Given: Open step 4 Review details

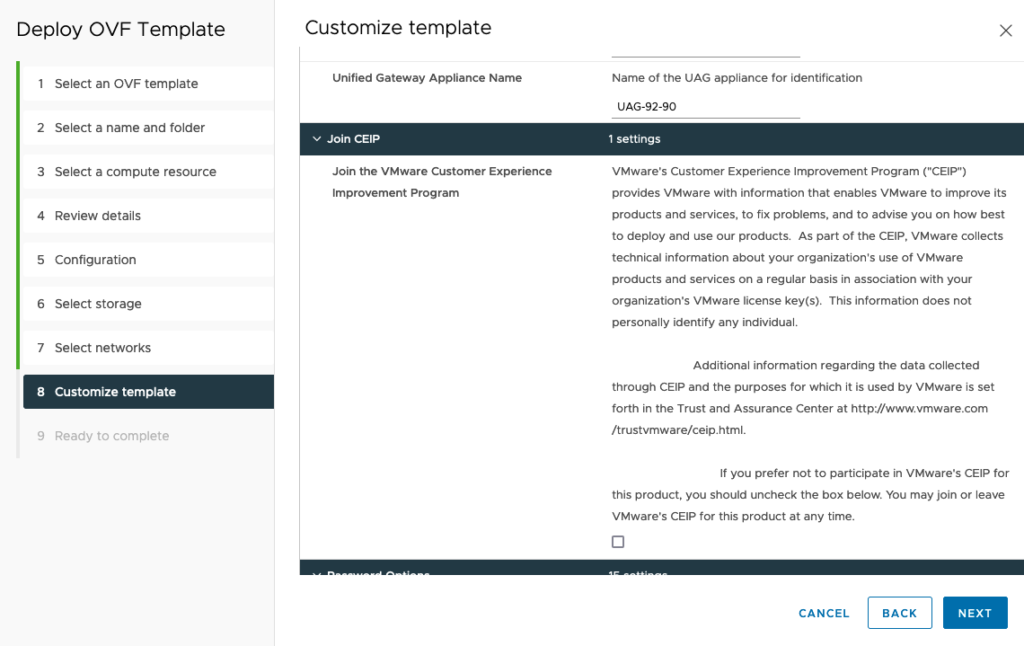Looking at the screenshot, I should click(97, 216).
